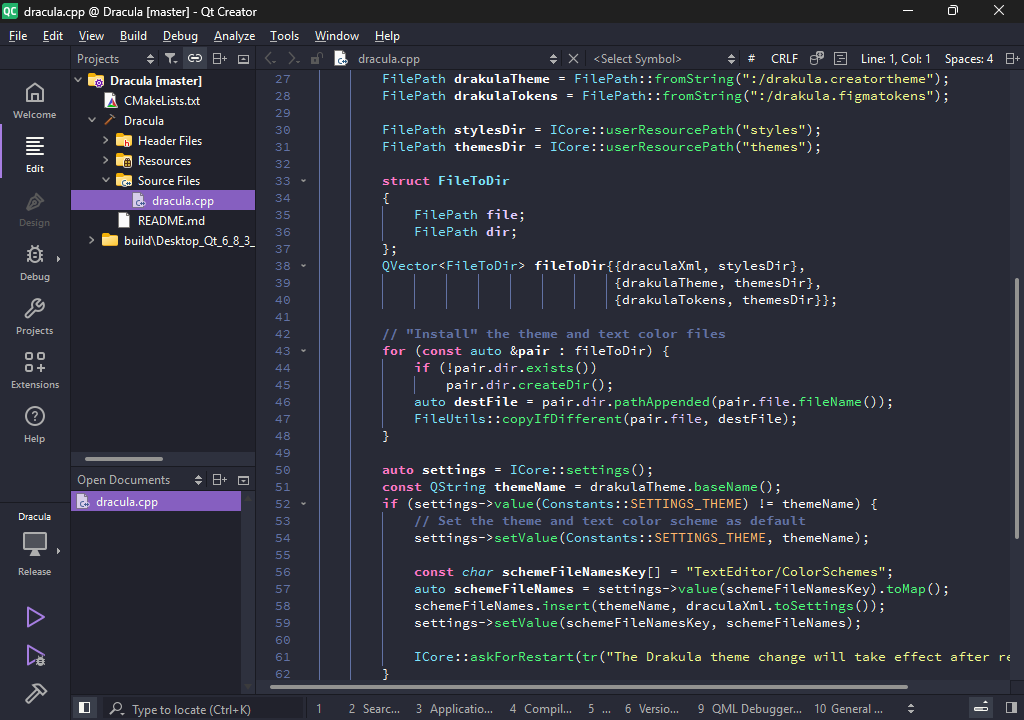Open the Search Results output pane
The width and height of the screenshot is (1024, 720).
(x=374, y=709)
